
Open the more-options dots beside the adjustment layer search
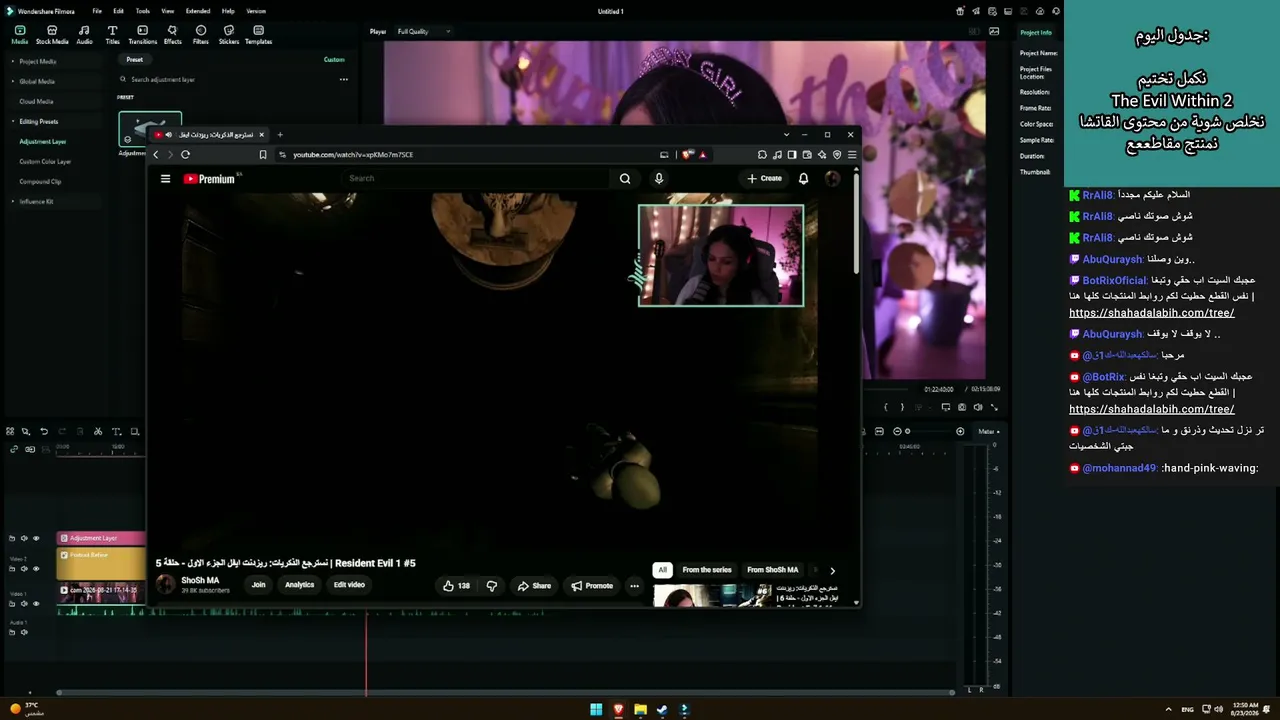coord(343,79)
